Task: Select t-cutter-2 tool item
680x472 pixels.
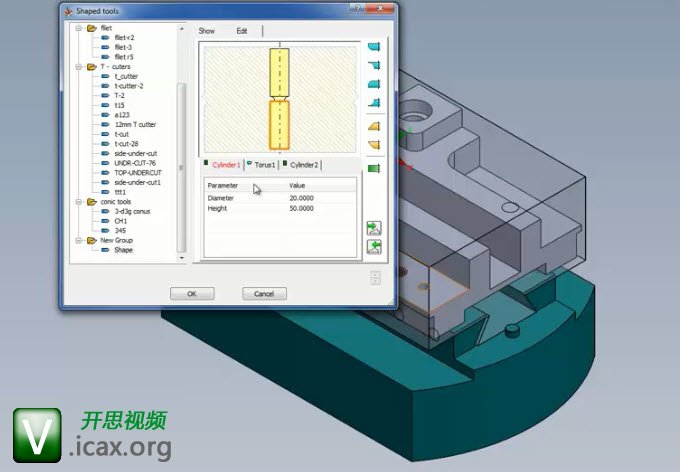Action: click(129, 86)
